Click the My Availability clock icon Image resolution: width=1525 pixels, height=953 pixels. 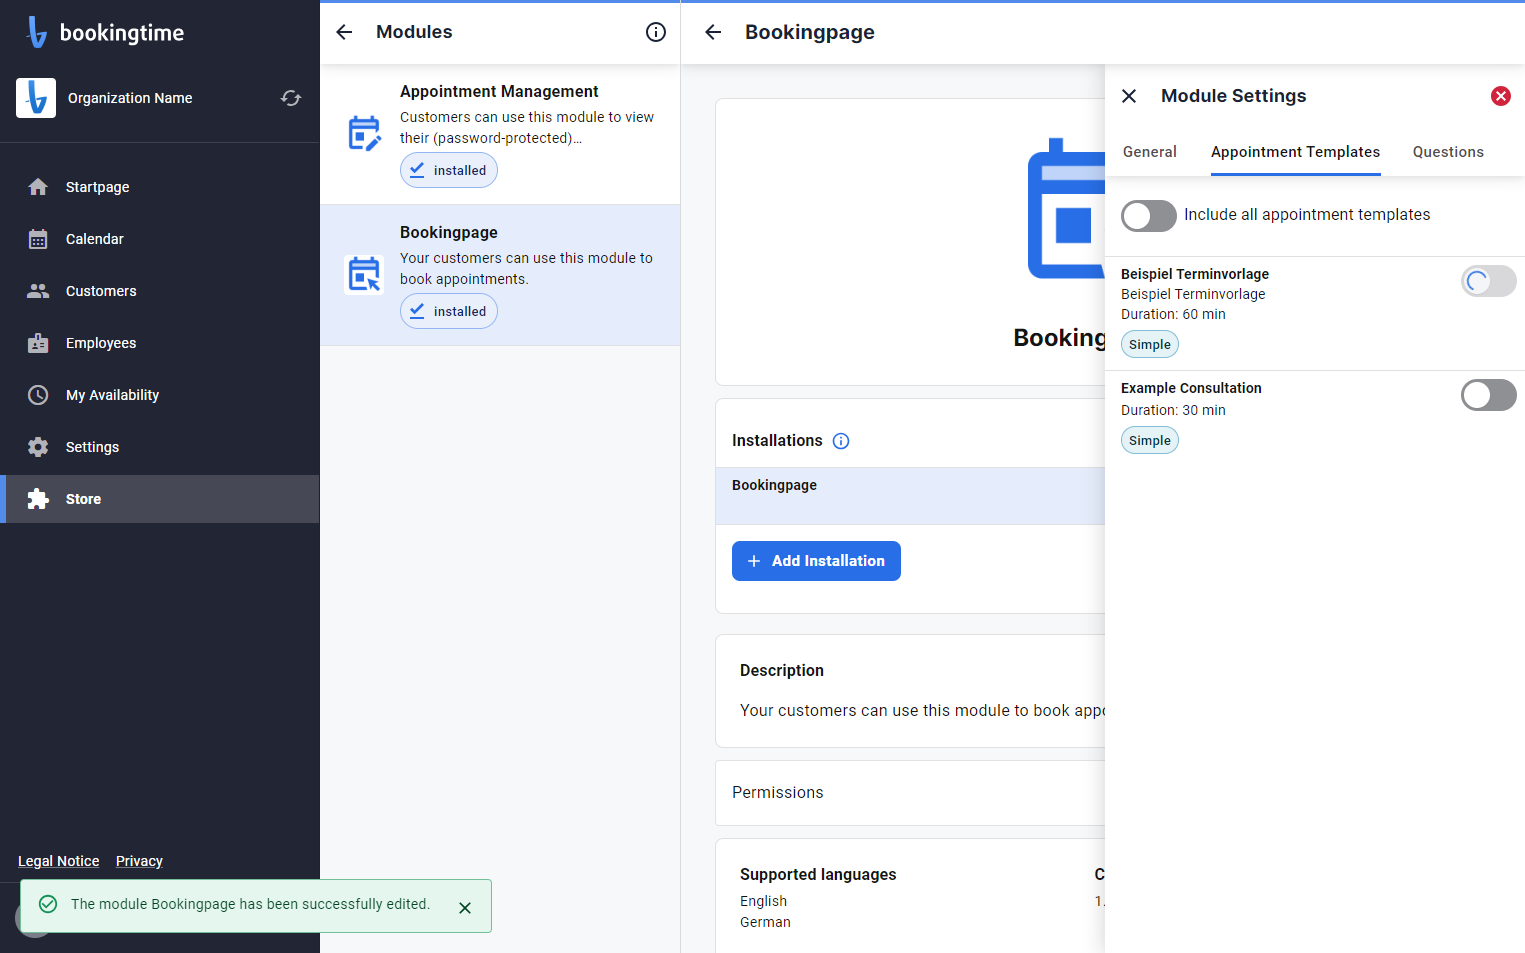pyautogui.click(x=38, y=395)
